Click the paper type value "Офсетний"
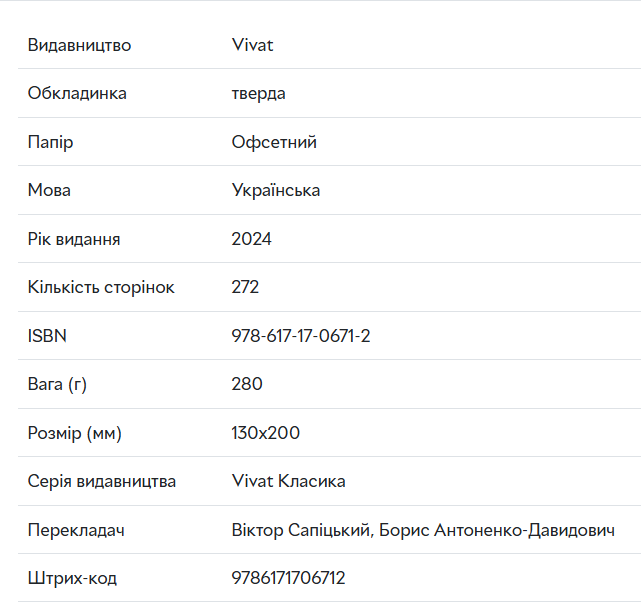This screenshot has height=602, width=641. (274, 142)
